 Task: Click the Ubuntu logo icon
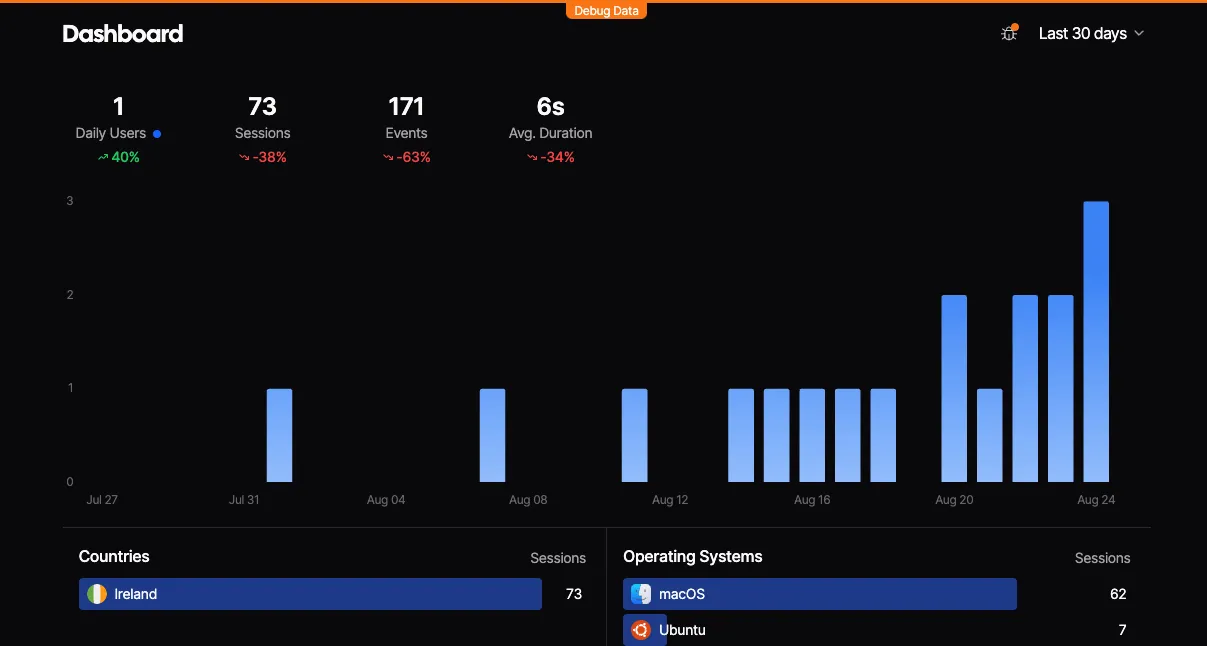point(641,630)
